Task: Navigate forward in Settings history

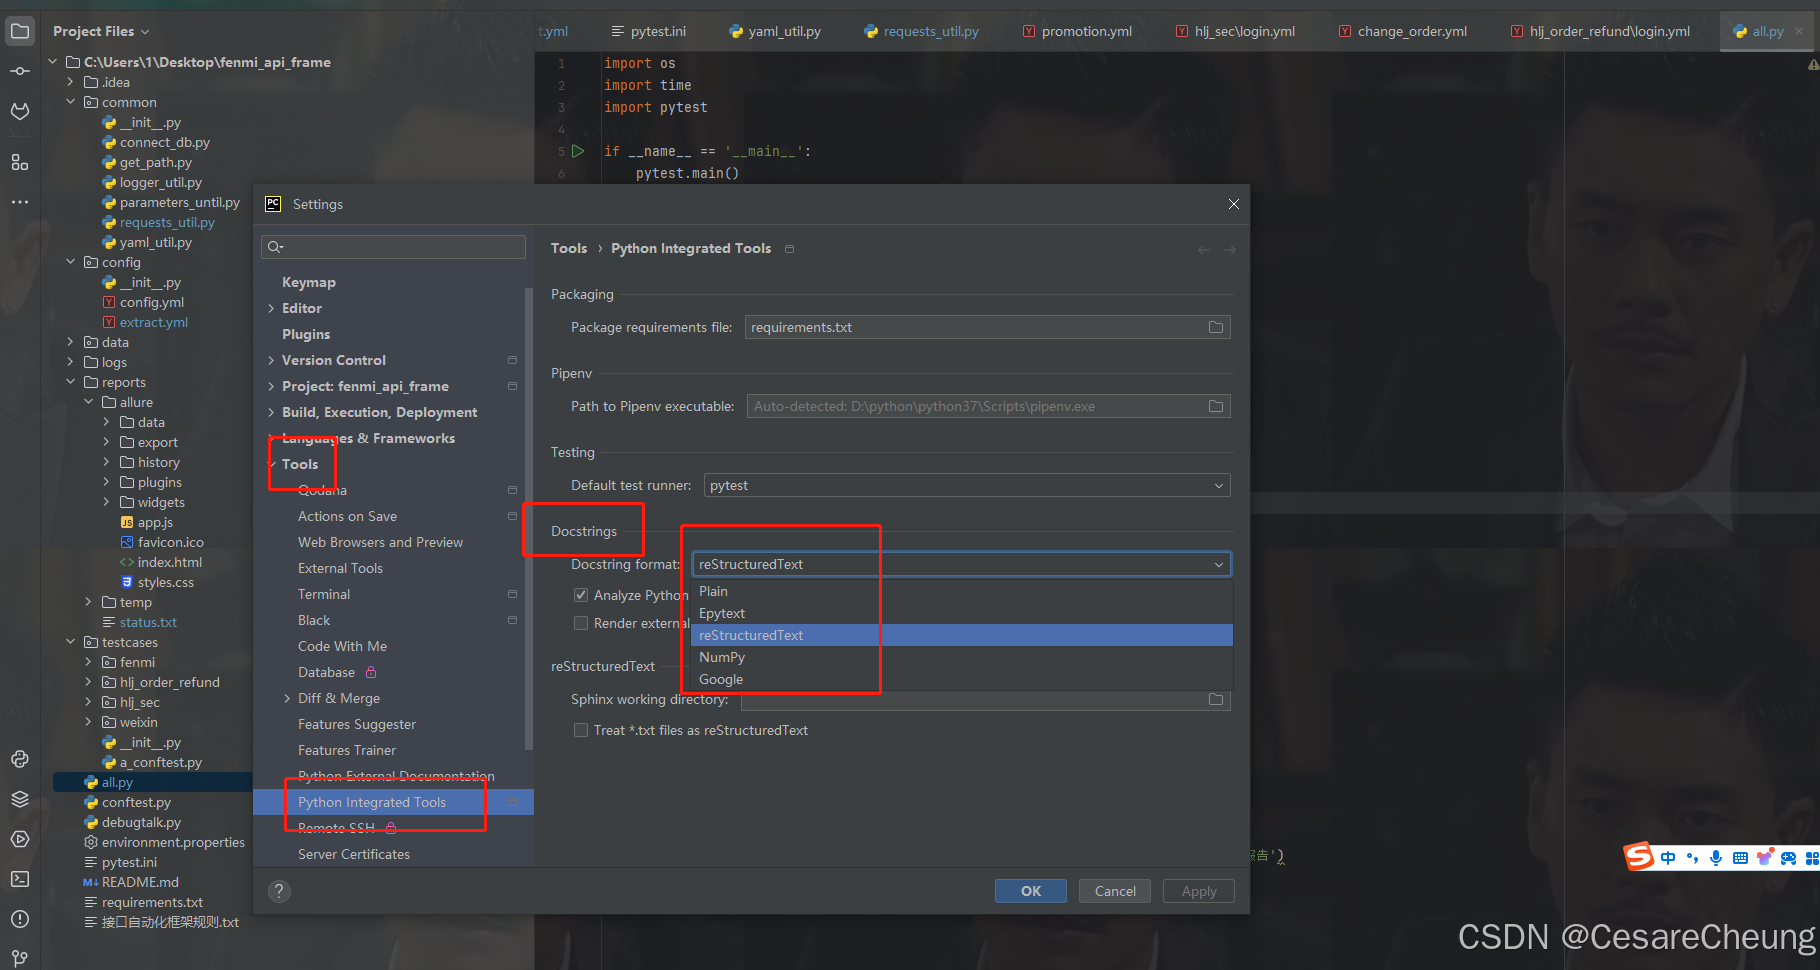Action: tap(1230, 249)
